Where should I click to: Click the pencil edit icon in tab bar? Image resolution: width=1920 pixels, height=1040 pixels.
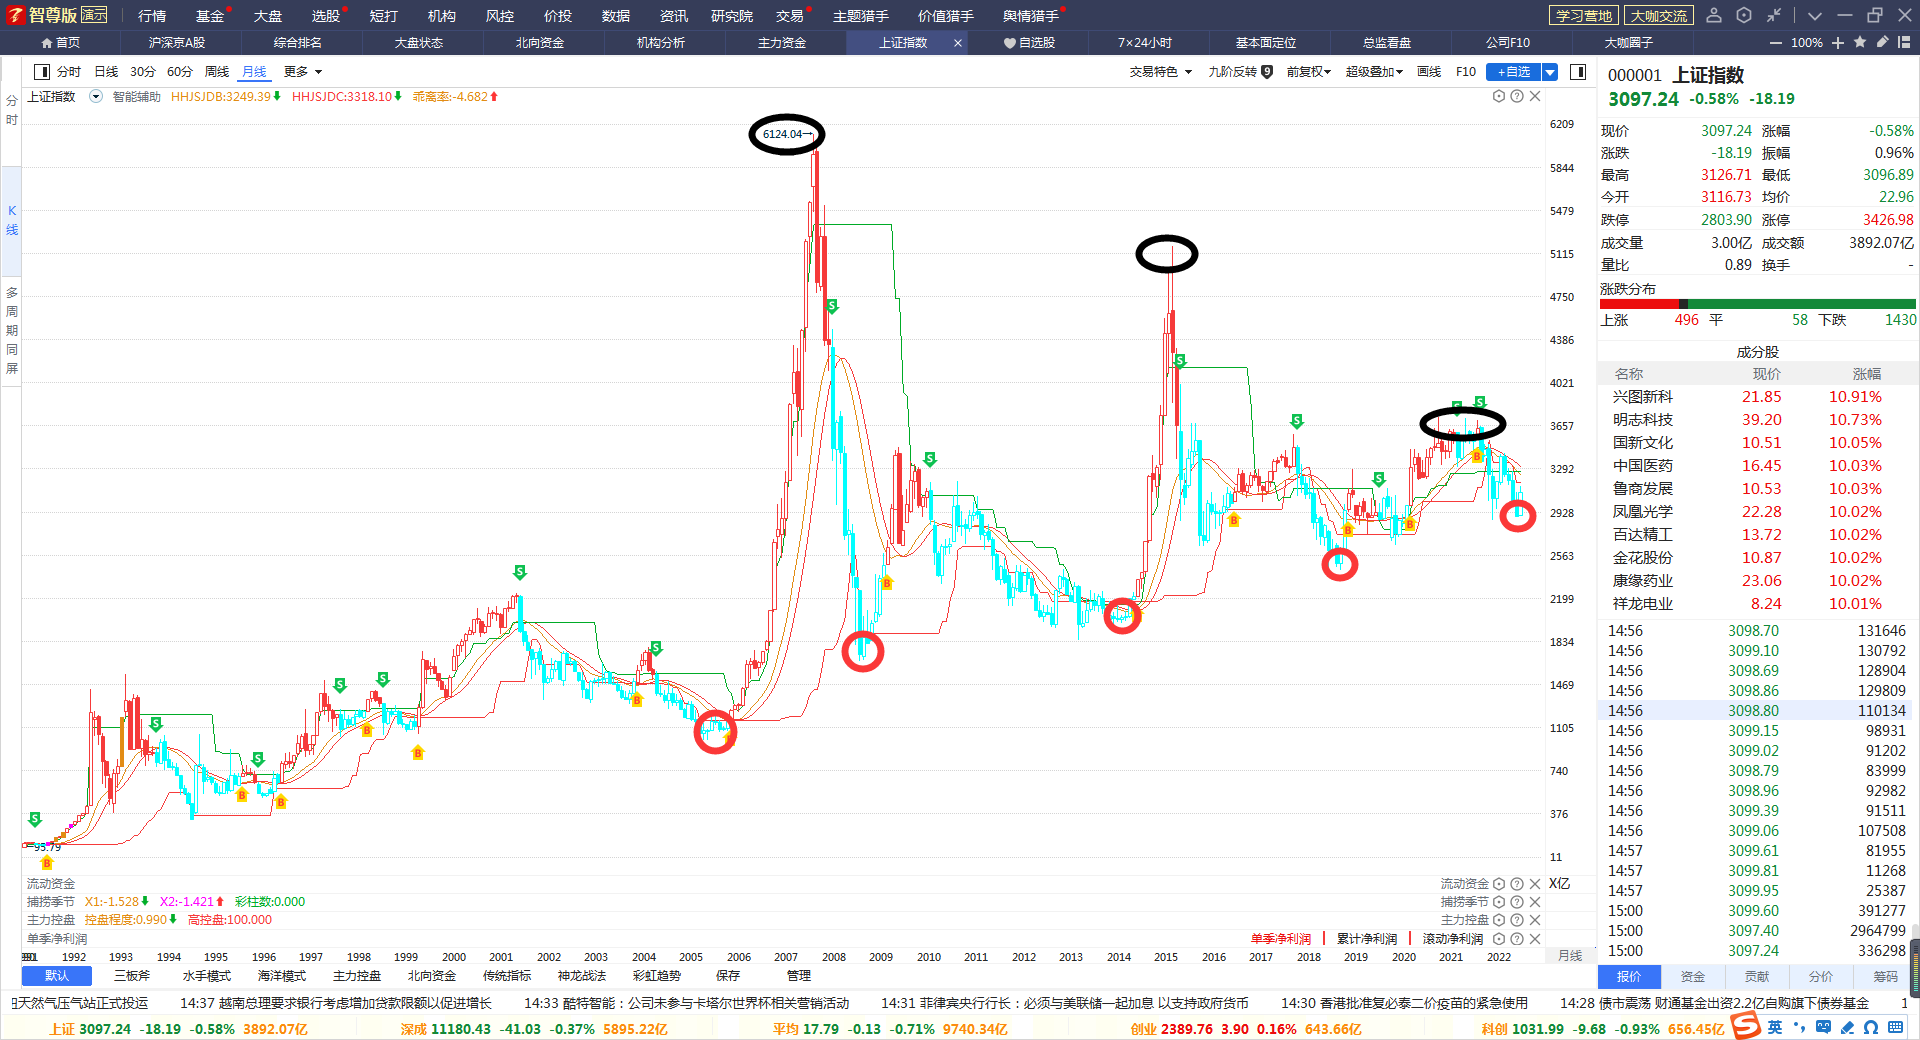[1882, 42]
